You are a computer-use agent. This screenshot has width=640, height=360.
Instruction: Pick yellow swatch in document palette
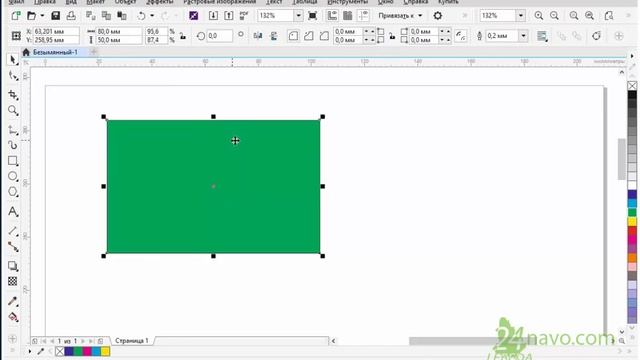coord(105,351)
